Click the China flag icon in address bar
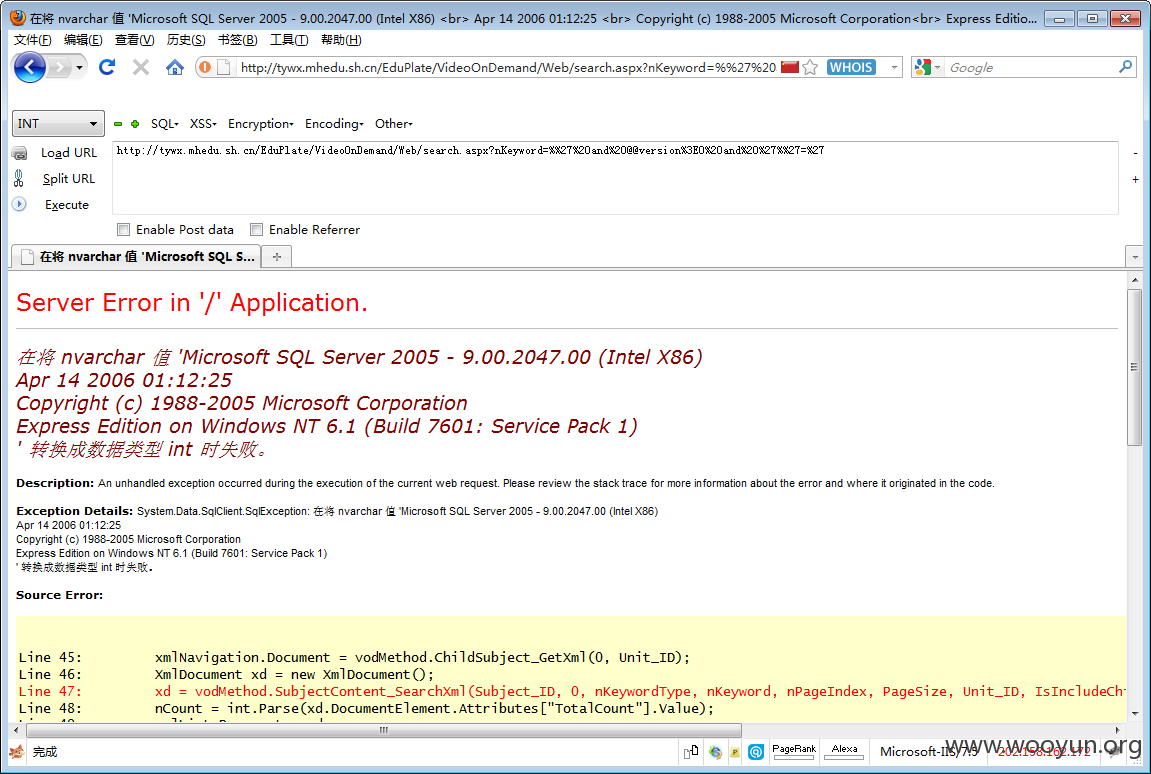The width and height of the screenshot is (1151, 774). pyautogui.click(x=790, y=68)
